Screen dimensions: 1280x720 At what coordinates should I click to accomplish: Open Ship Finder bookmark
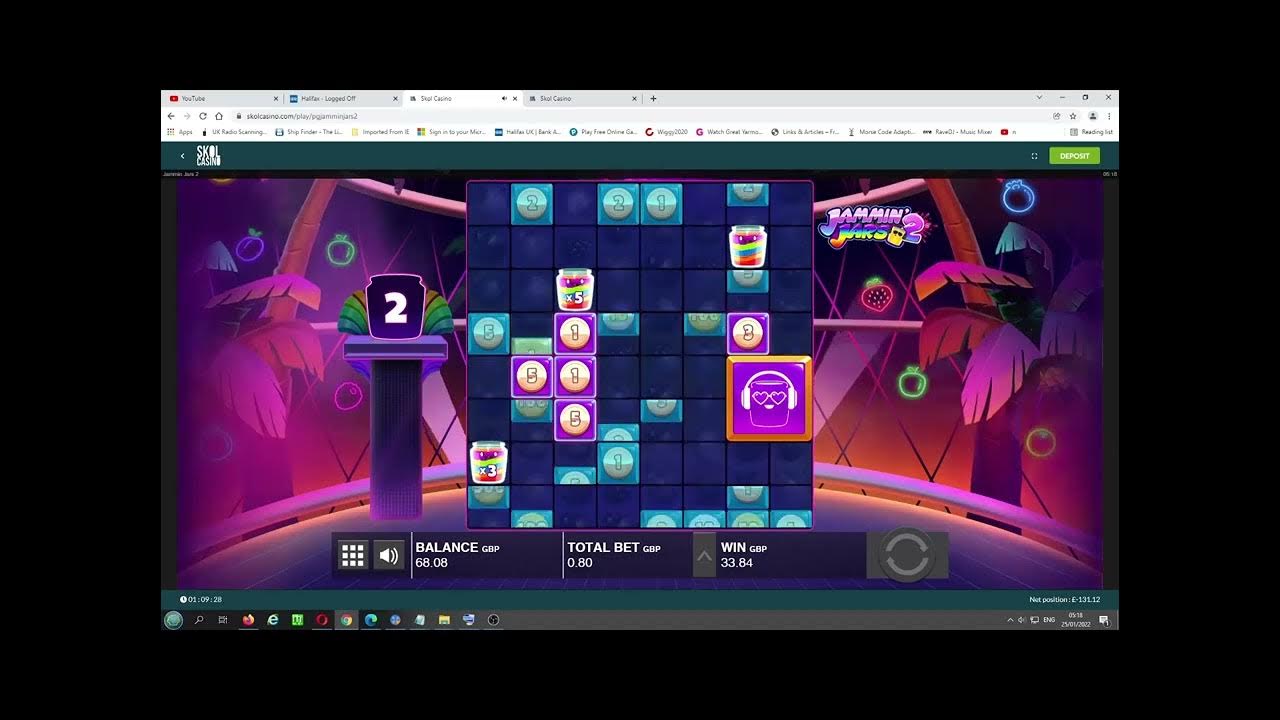(x=309, y=132)
